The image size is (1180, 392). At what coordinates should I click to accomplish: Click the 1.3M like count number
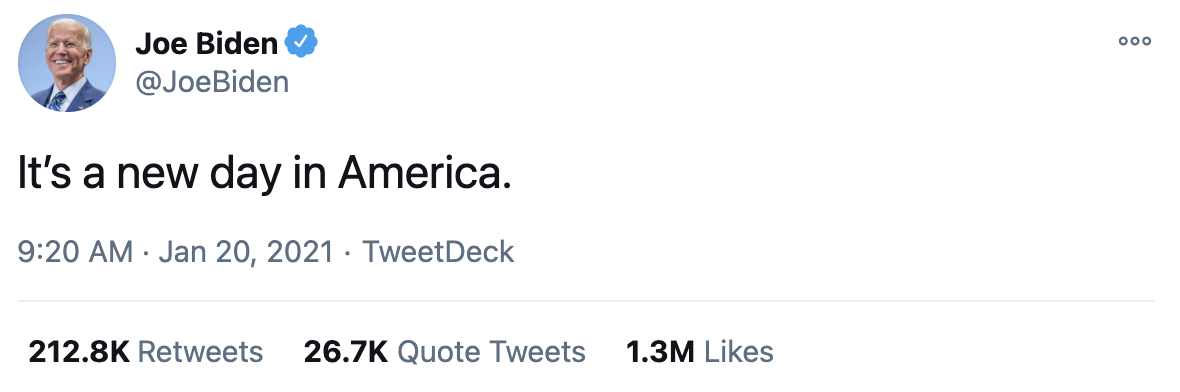click(x=660, y=351)
